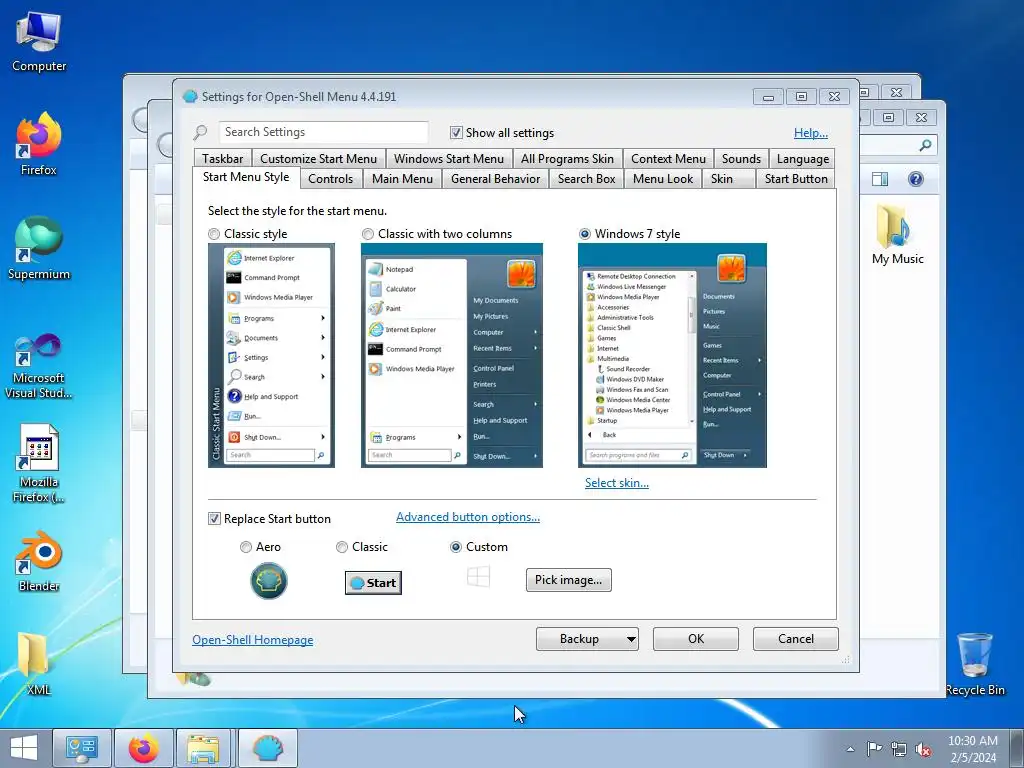Image resolution: width=1024 pixels, height=768 pixels.
Task: Open the Customize Start Menu tab
Action: (318, 159)
